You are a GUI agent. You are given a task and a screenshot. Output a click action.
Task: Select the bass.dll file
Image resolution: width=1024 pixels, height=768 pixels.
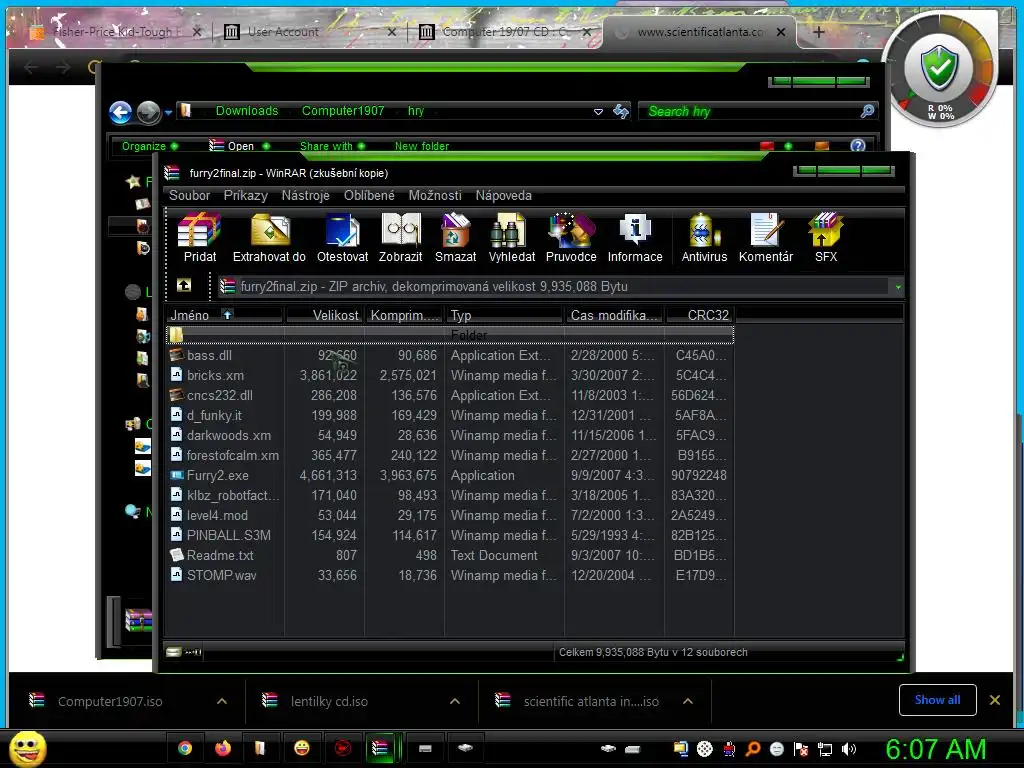pos(450,355)
